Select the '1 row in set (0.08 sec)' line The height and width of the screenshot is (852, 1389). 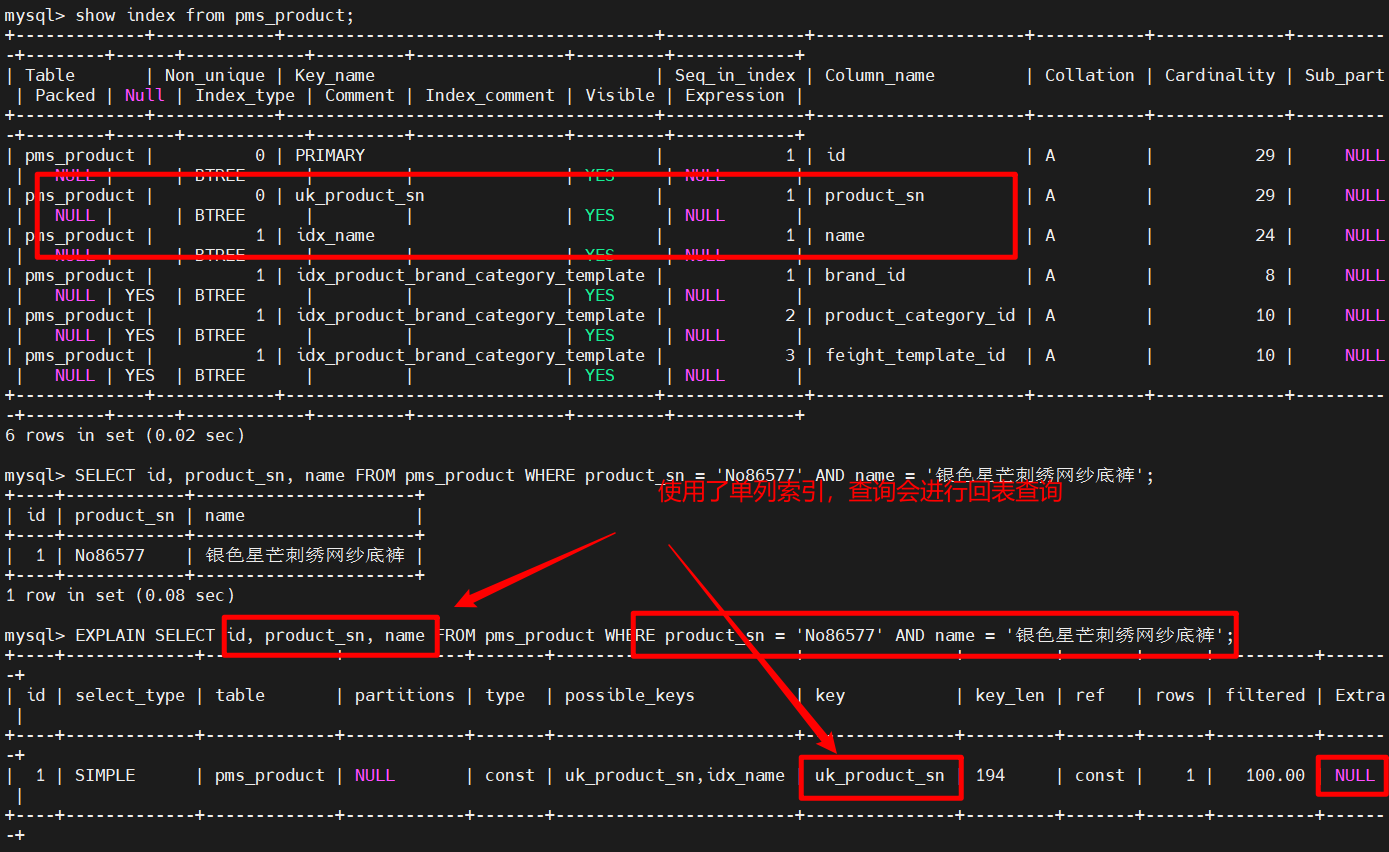[120, 596]
